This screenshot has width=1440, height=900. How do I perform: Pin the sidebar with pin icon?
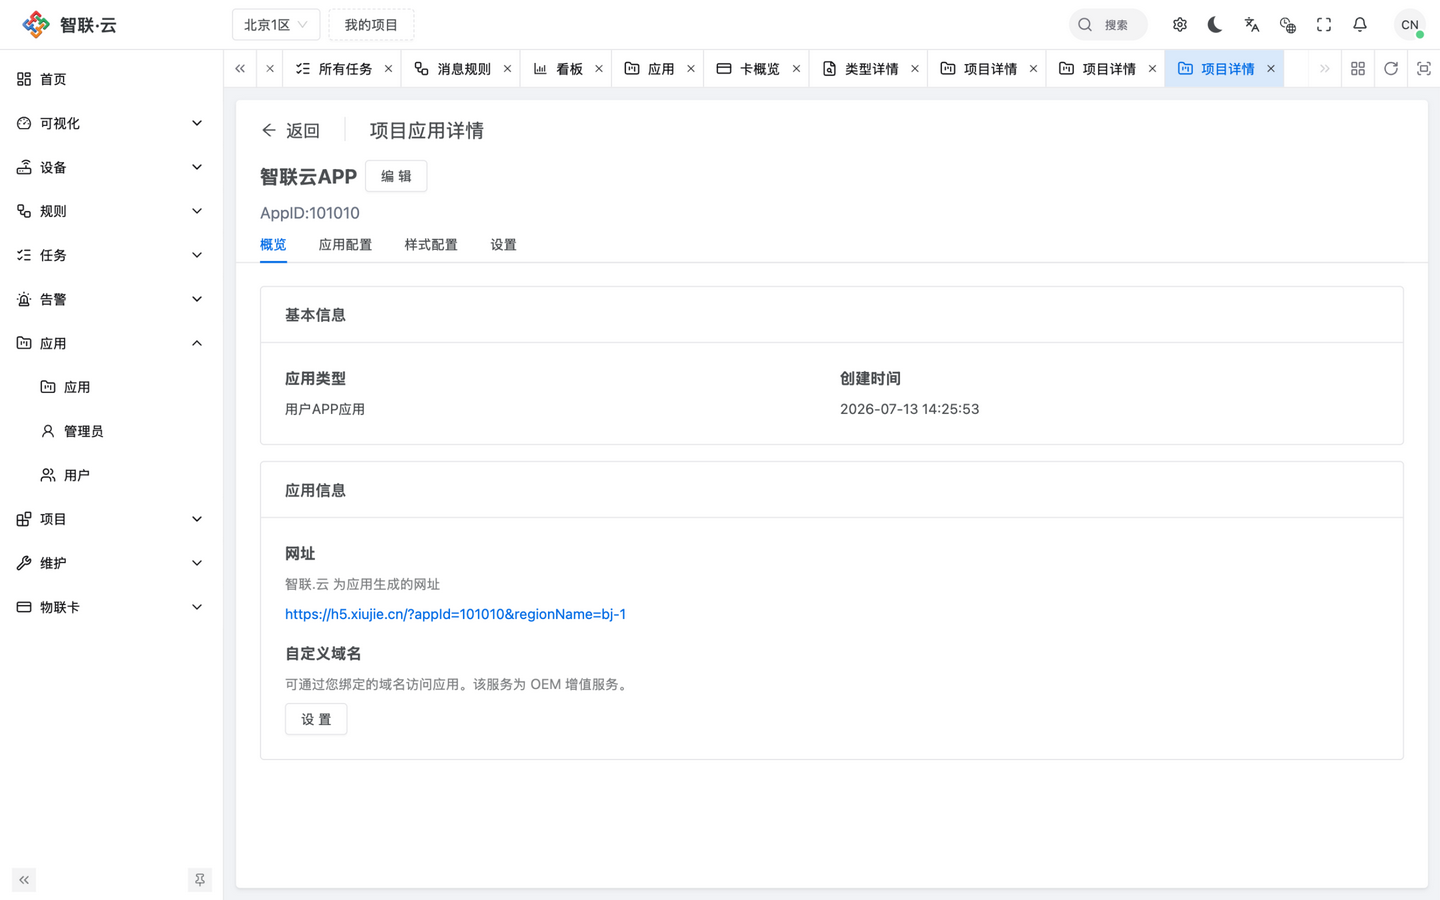pyautogui.click(x=200, y=880)
